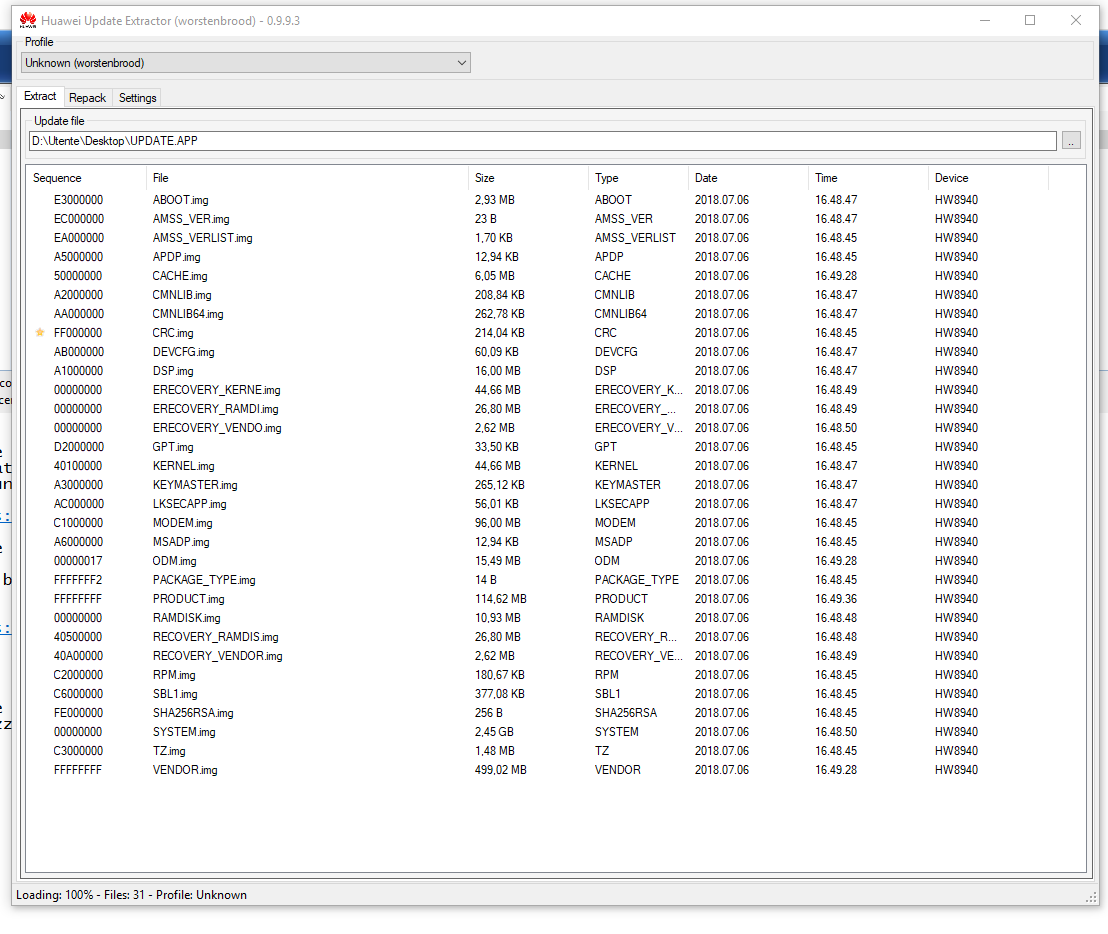Switch to the Extract tab
This screenshot has height=934, width=1108.
[40, 96]
